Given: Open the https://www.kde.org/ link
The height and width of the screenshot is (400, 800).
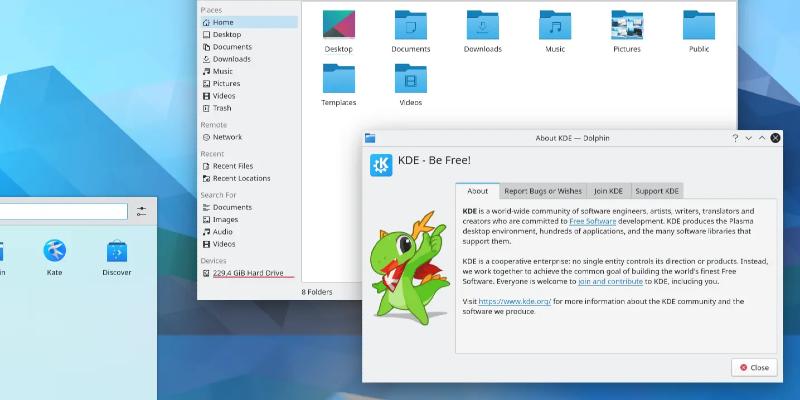Looking at the screenshot, I should (514, 301).
